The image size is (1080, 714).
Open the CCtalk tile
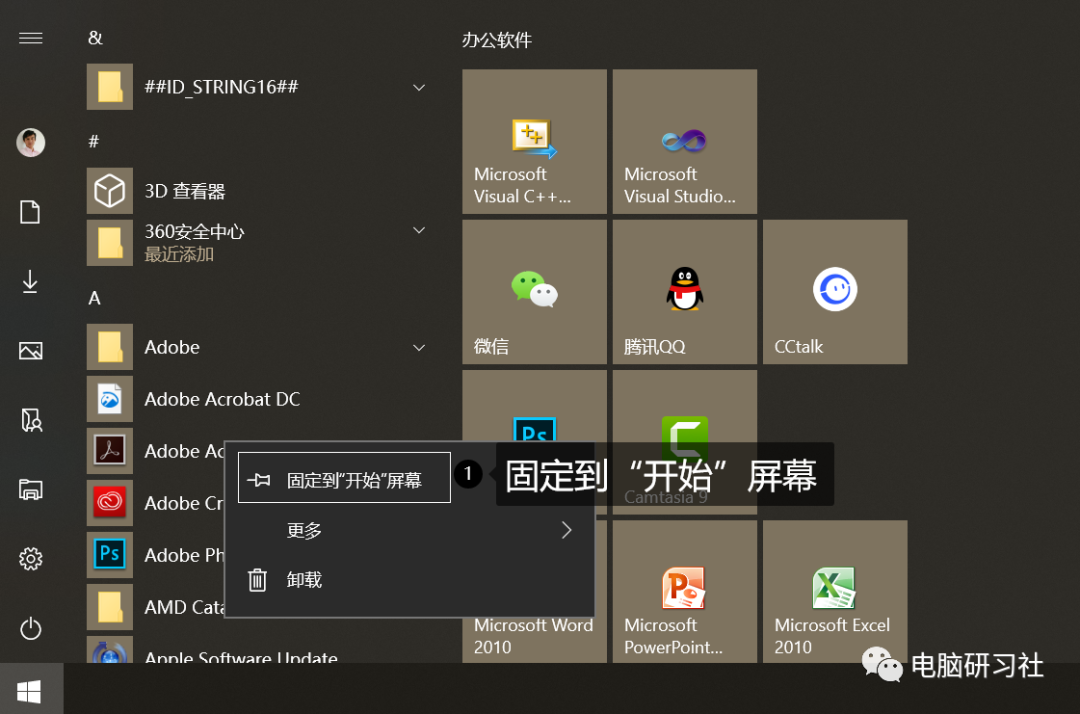[835, 292]
